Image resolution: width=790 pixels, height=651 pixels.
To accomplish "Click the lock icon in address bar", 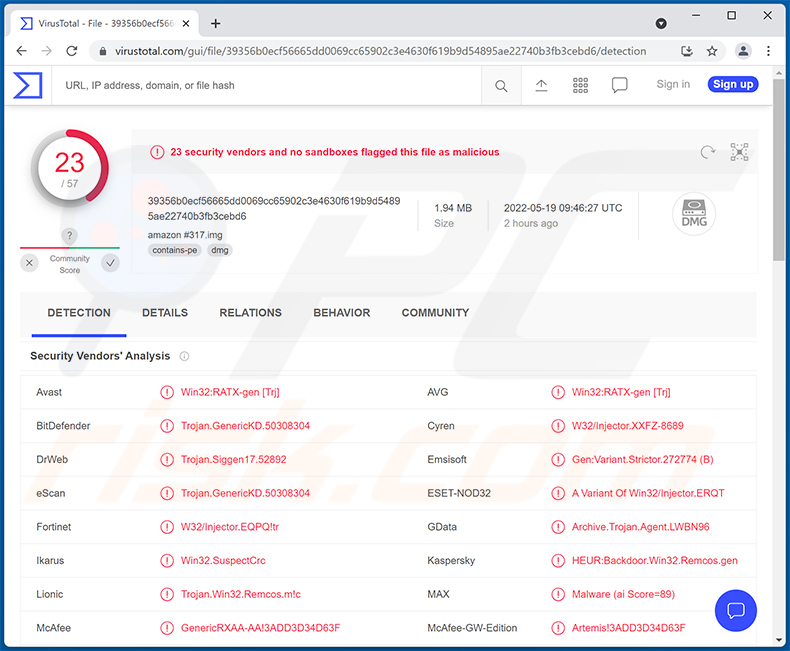I will (103, 51).
